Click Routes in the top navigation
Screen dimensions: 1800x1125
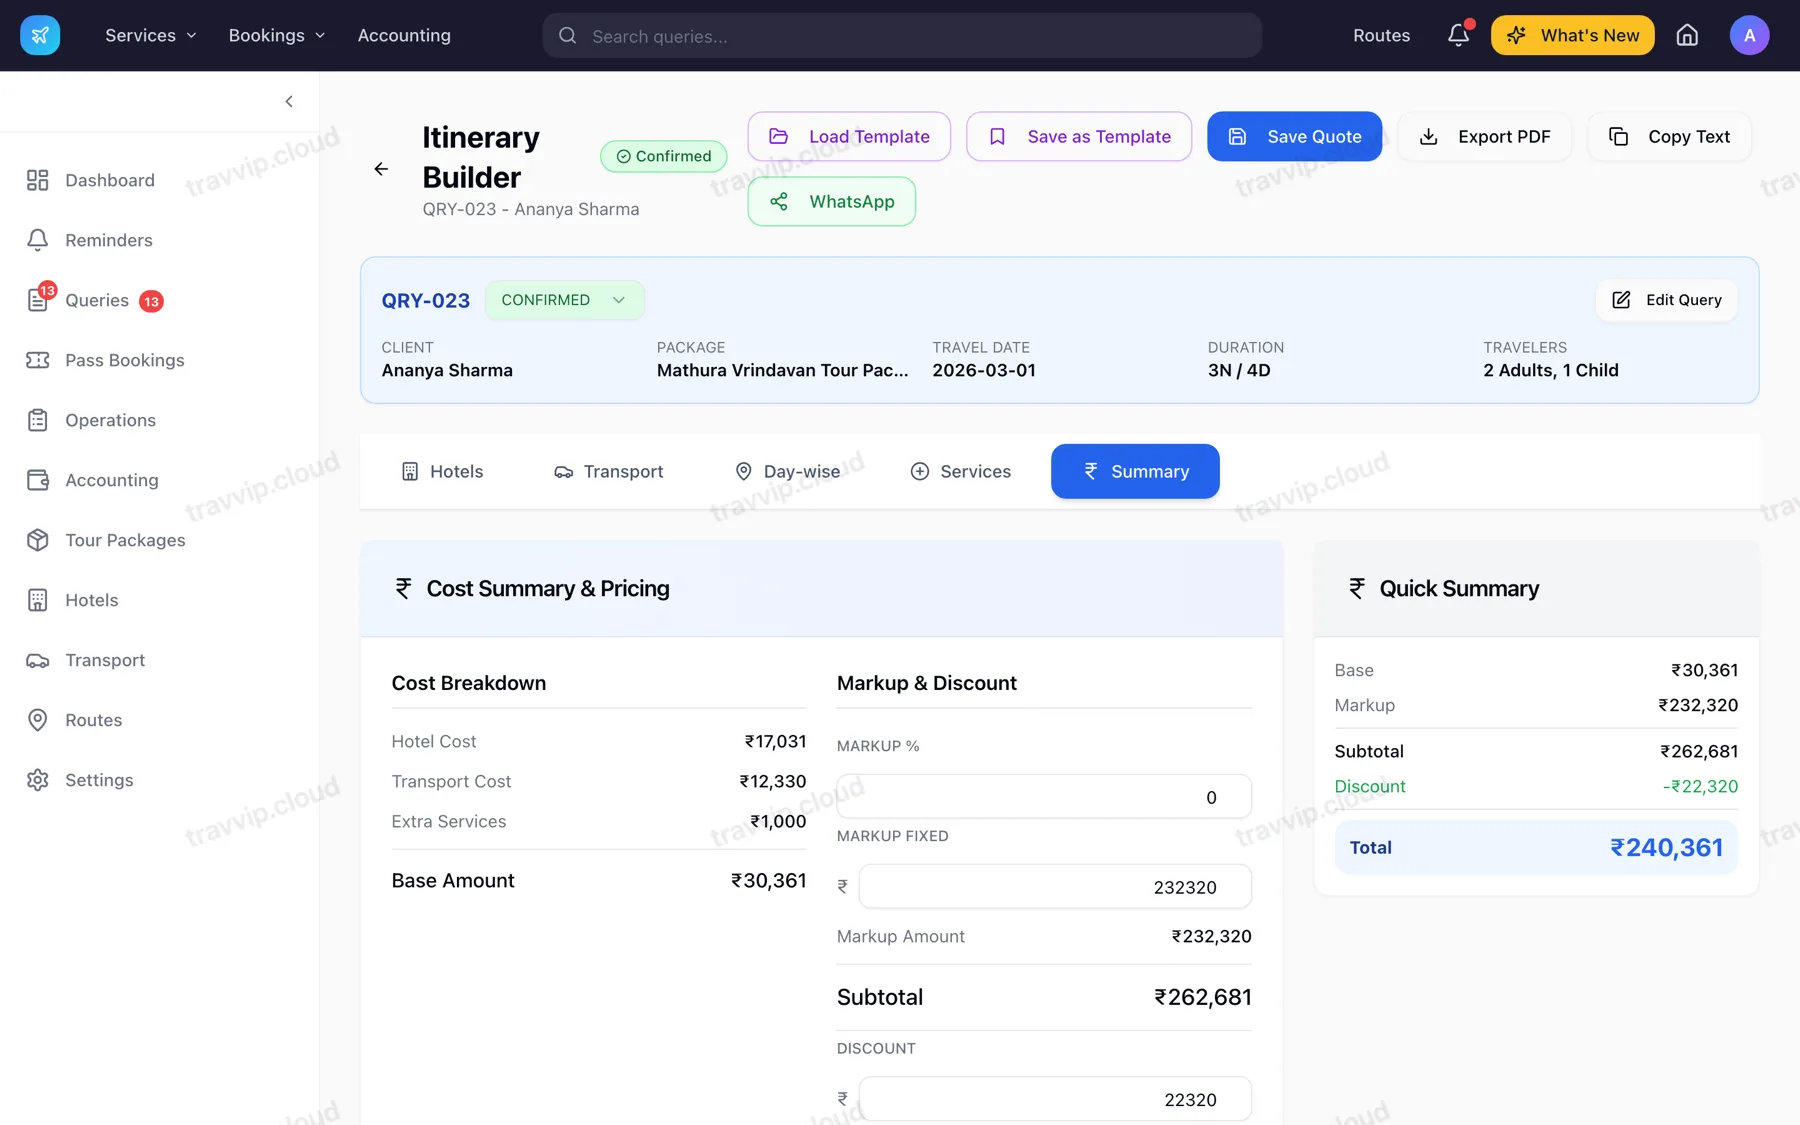(1381, 35)
